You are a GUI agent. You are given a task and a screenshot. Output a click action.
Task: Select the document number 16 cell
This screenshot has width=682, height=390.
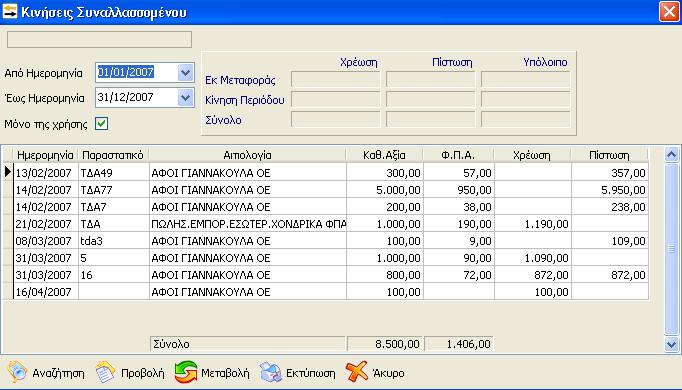click(x=114, y=275)
